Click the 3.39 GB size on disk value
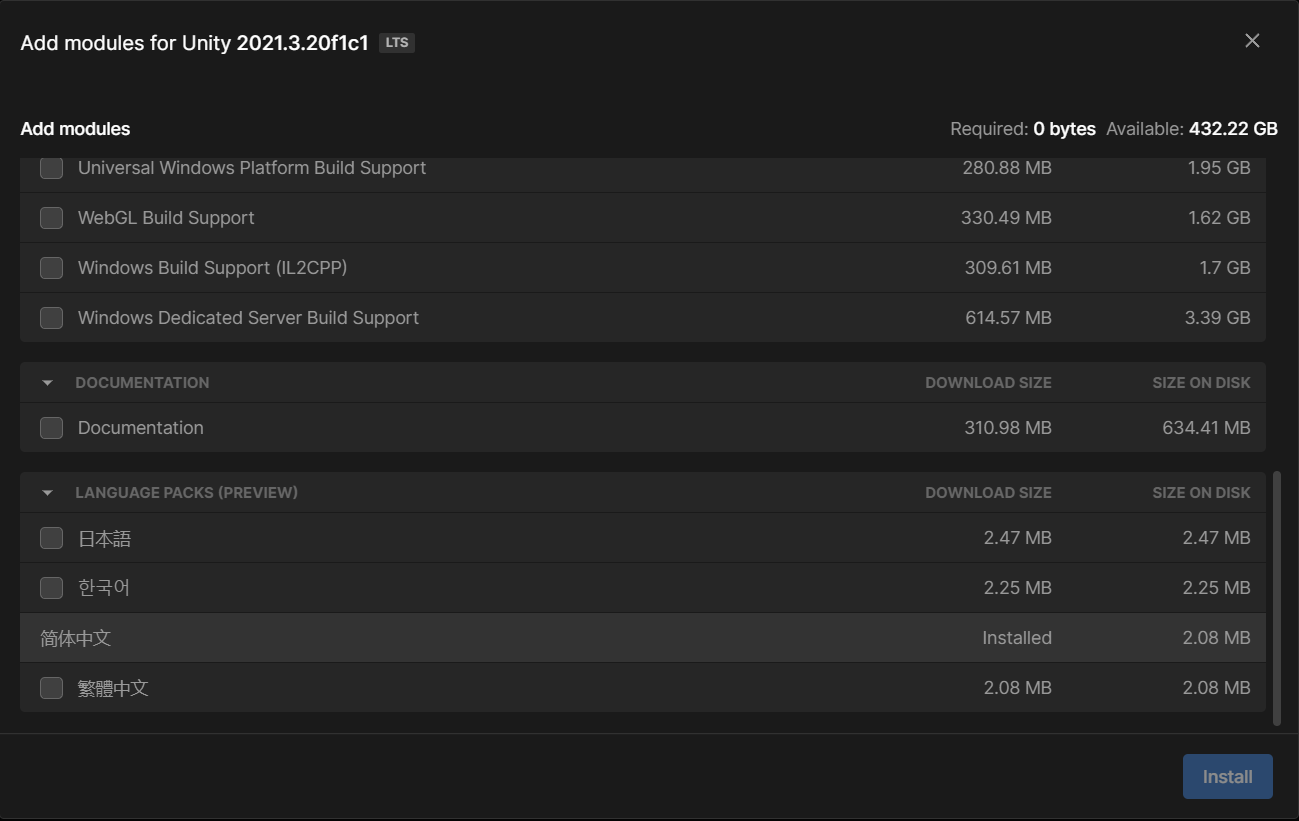 coord(1218,318)
